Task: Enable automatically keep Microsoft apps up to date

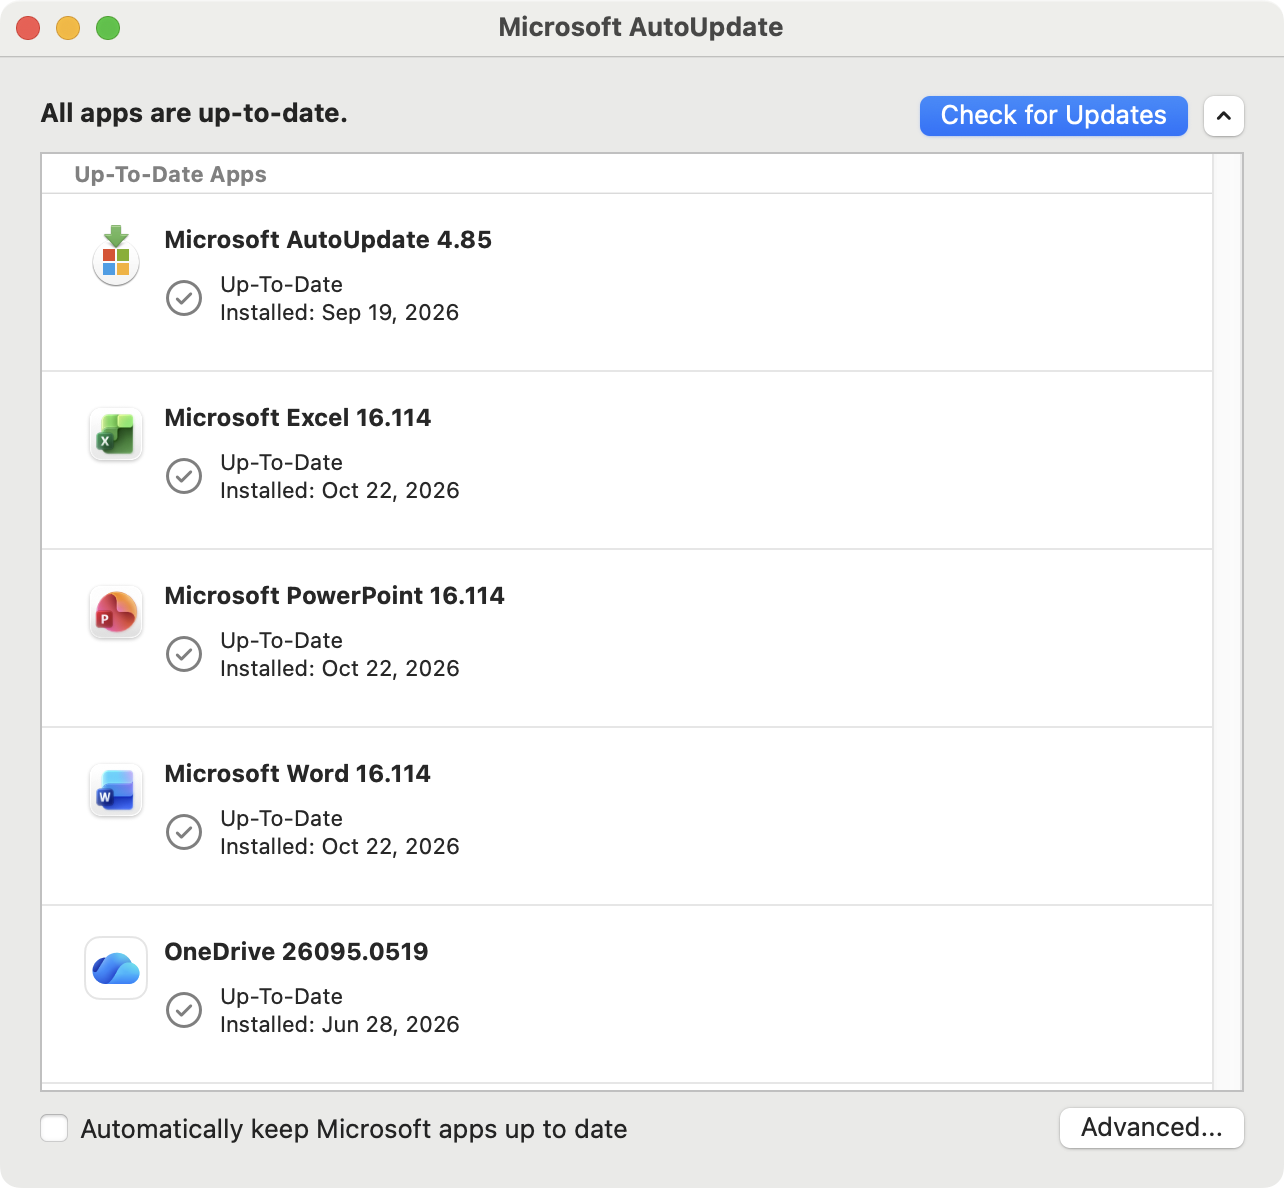Action: click(x=54, y=1128)
